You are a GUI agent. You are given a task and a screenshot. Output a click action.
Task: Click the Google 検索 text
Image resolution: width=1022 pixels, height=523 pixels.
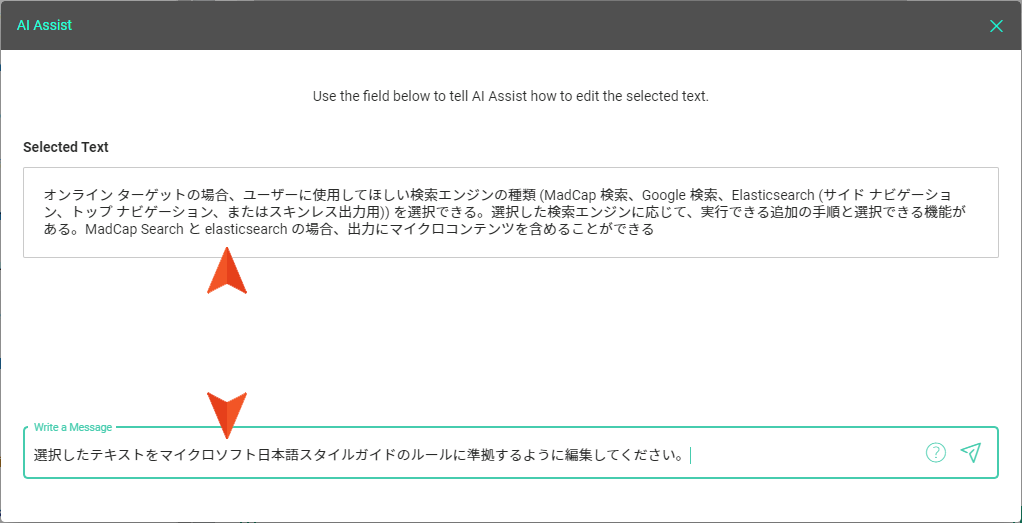[680, 195]
